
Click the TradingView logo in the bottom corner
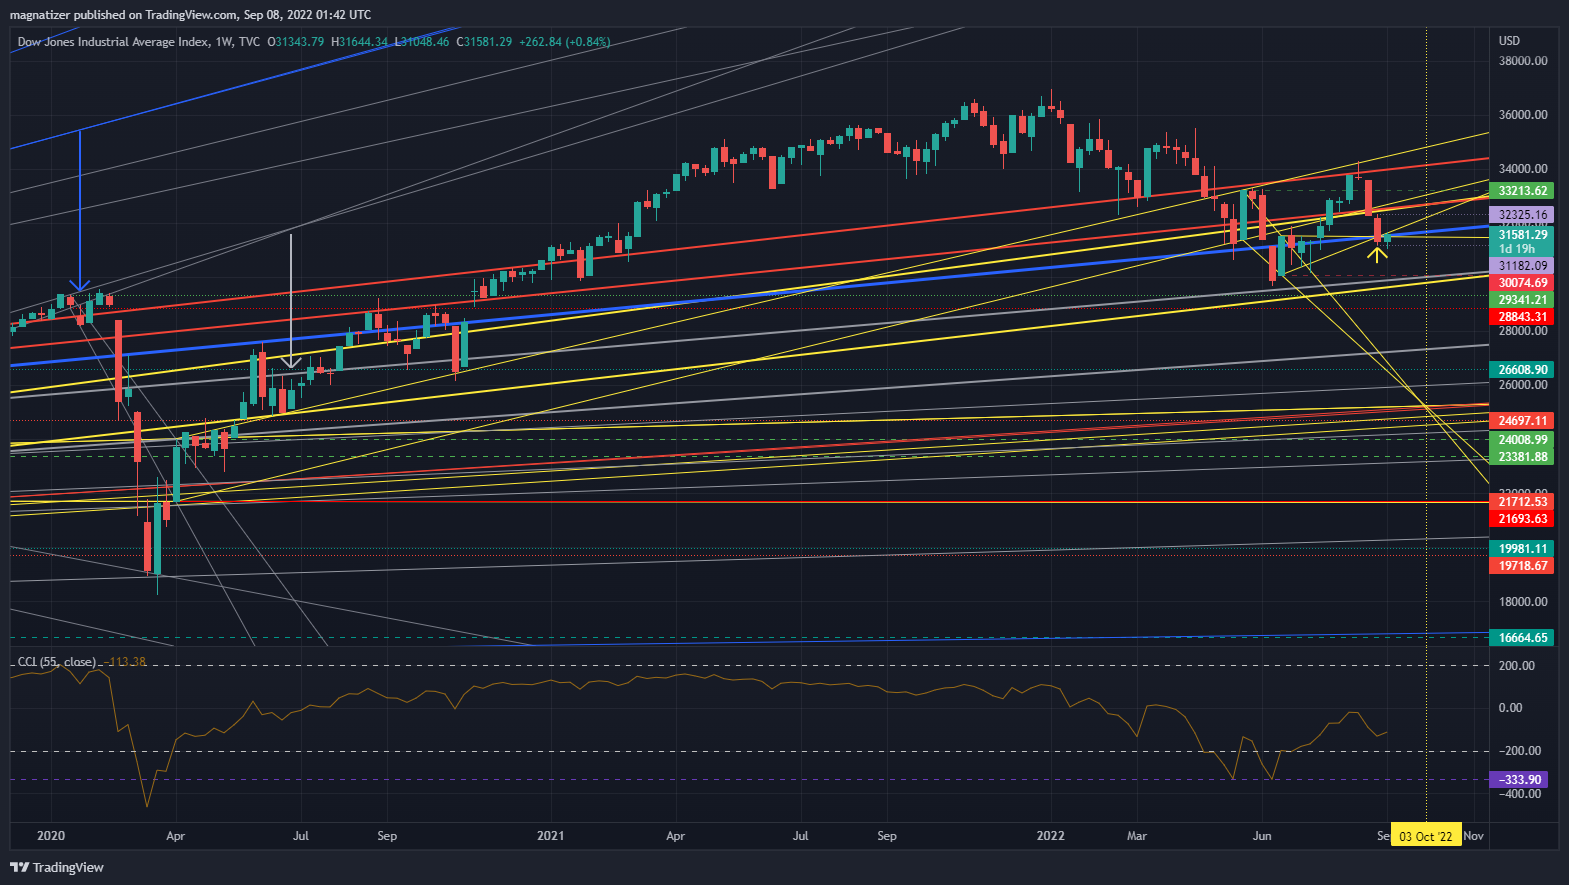coord(57,867)
